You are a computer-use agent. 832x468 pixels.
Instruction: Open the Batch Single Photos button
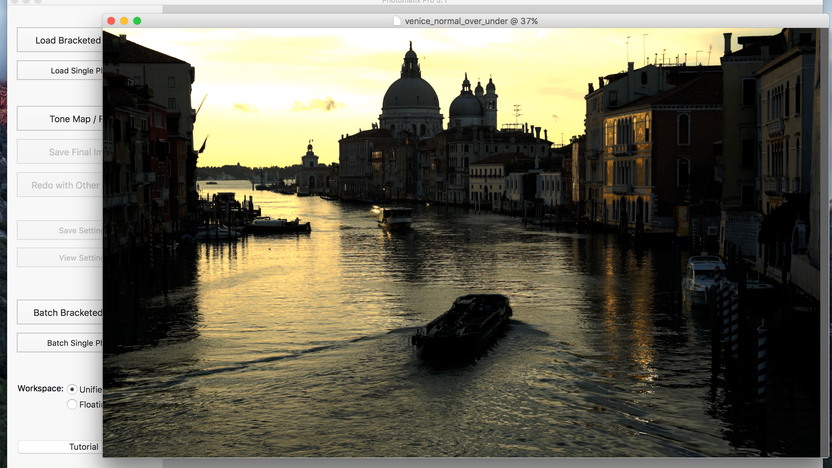[x=60, y=343]
